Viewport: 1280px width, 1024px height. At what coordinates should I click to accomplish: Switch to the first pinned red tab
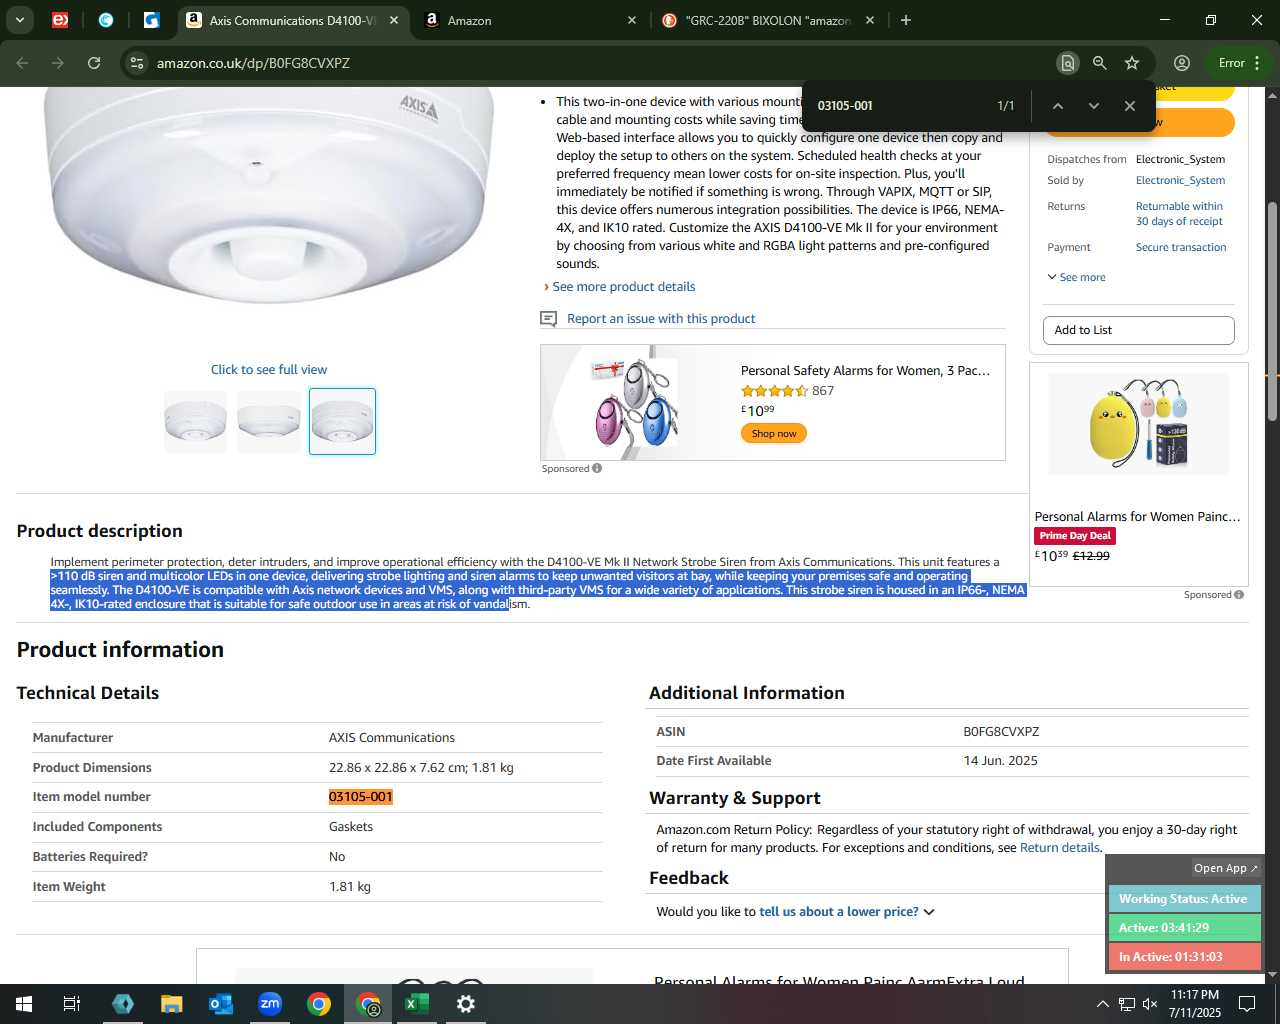pos(60,20)
